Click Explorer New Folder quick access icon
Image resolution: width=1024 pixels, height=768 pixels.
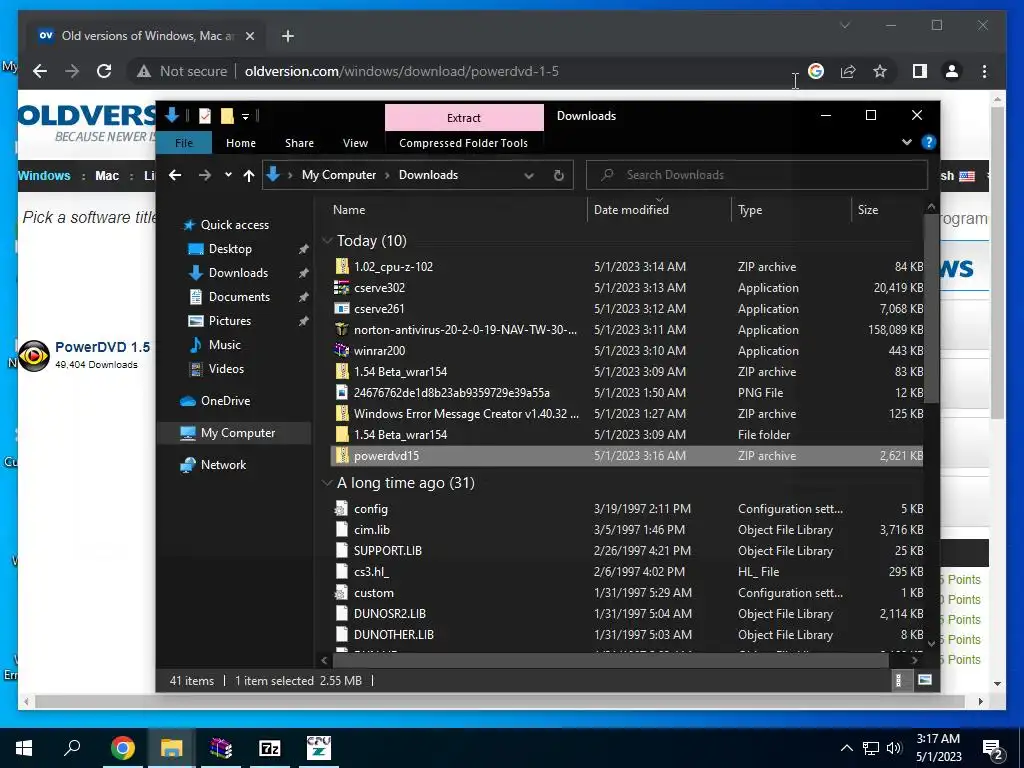(227, 116)
